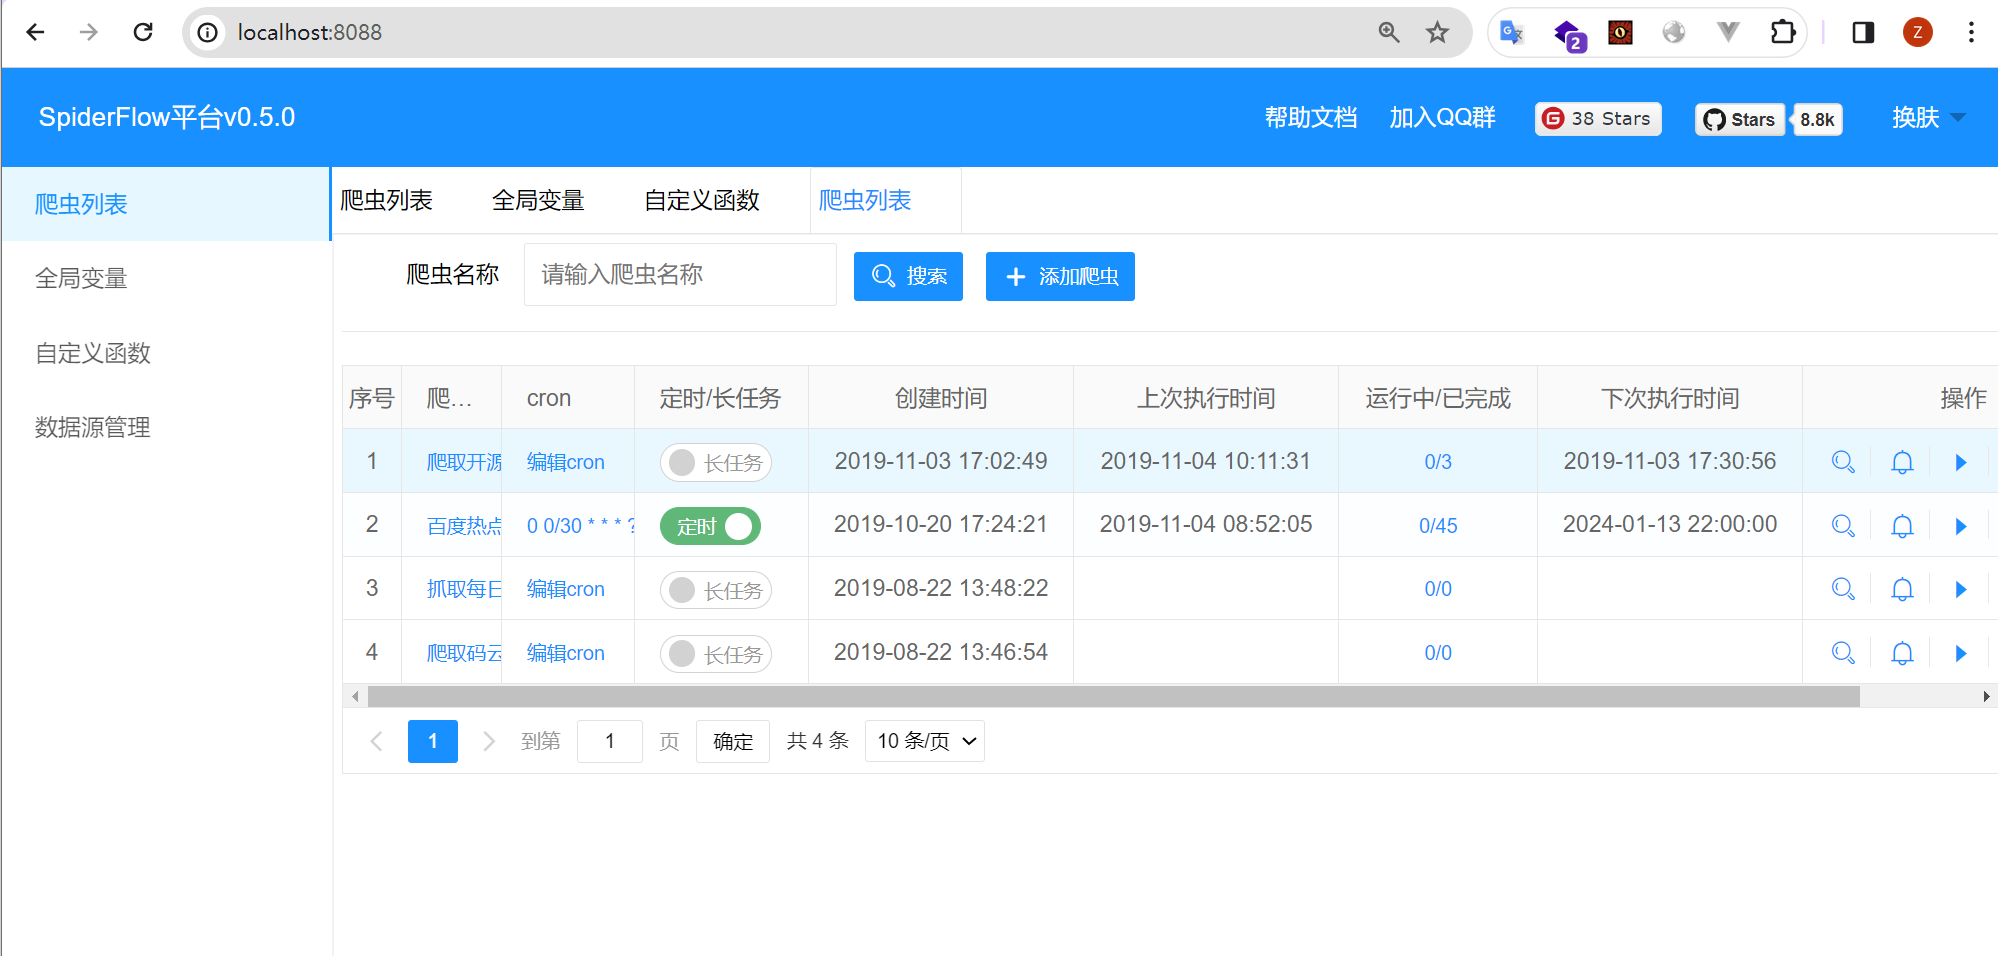Screen dimensions: 1998x956
Task: Focus the page number jump input
Action: pyautogui.click(x=610, y=741)
